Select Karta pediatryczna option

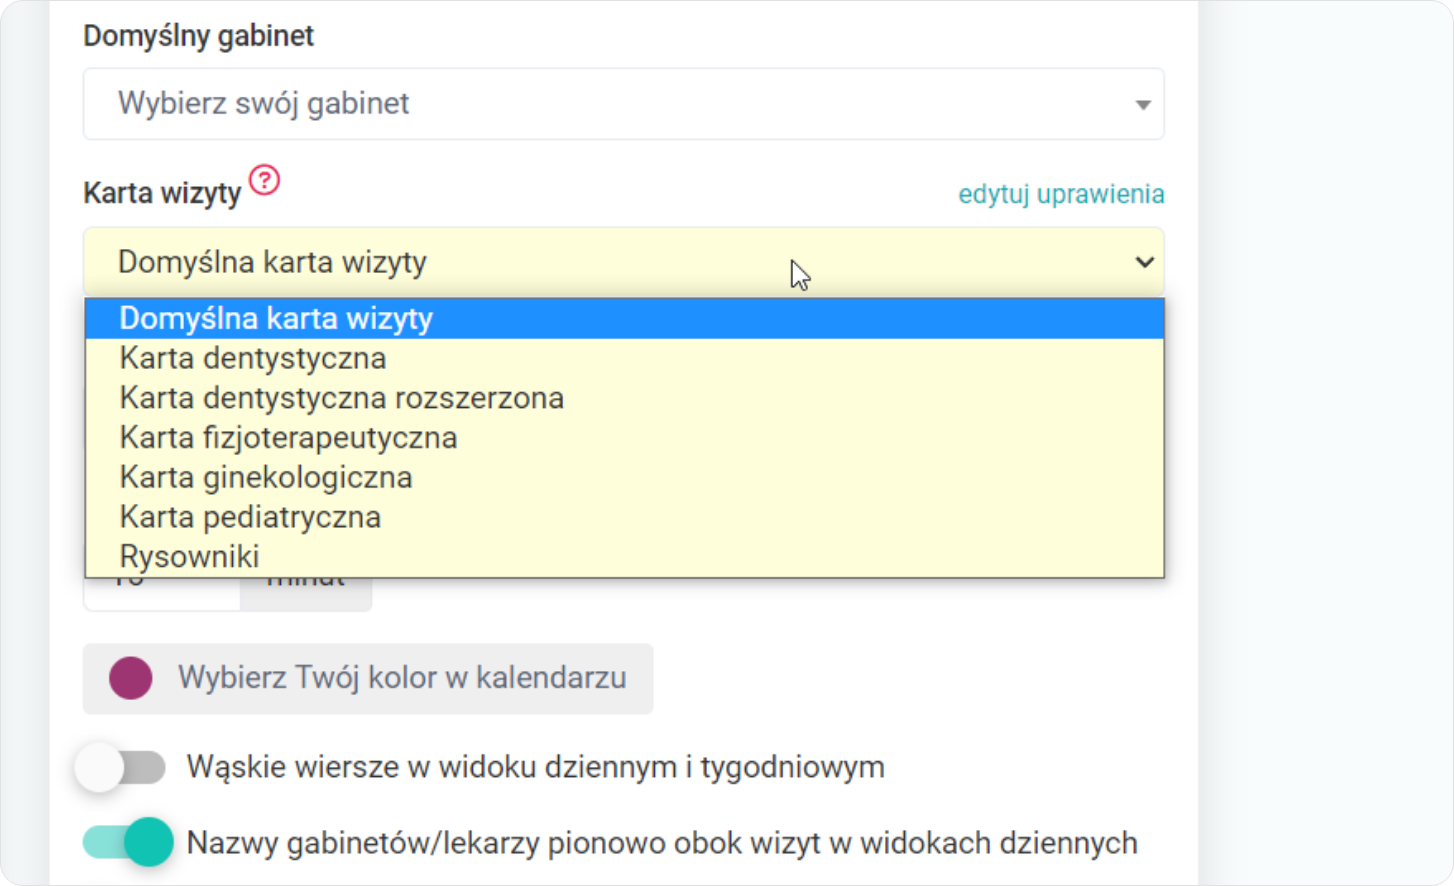[x=624, y=517]
